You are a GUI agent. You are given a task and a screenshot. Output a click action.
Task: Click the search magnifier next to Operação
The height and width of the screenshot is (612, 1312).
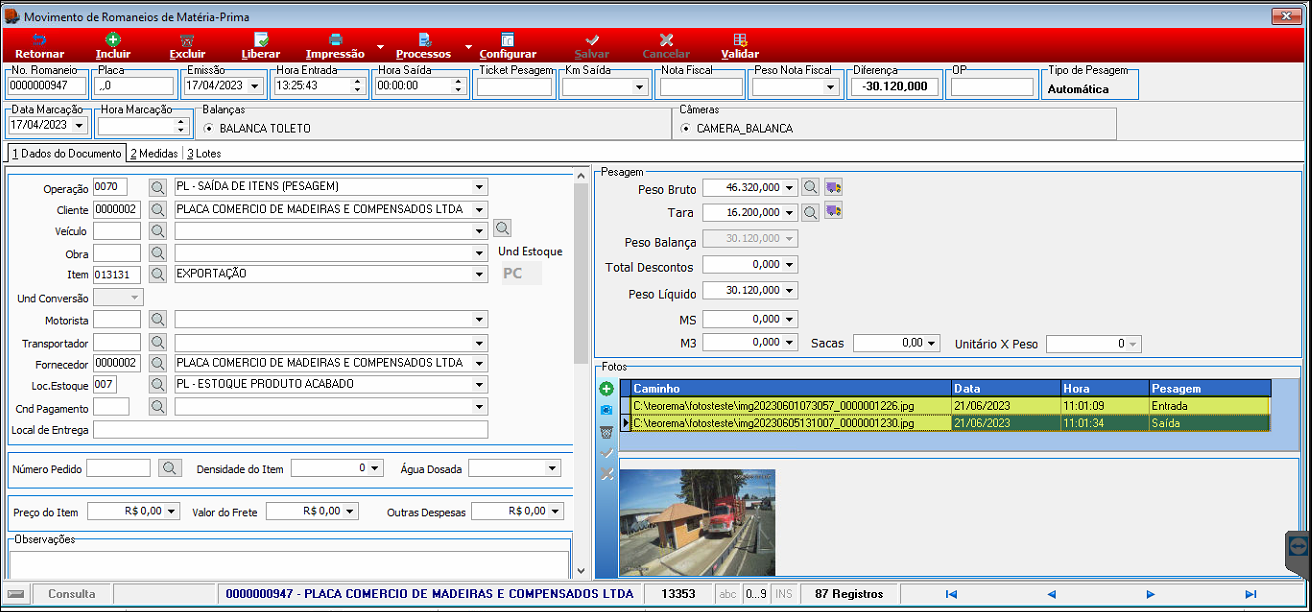[158, 187]
